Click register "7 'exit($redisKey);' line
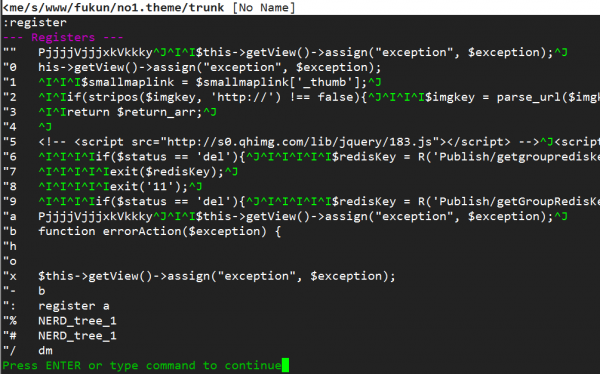Screen dimensions: 600x374 coord(138,172)
